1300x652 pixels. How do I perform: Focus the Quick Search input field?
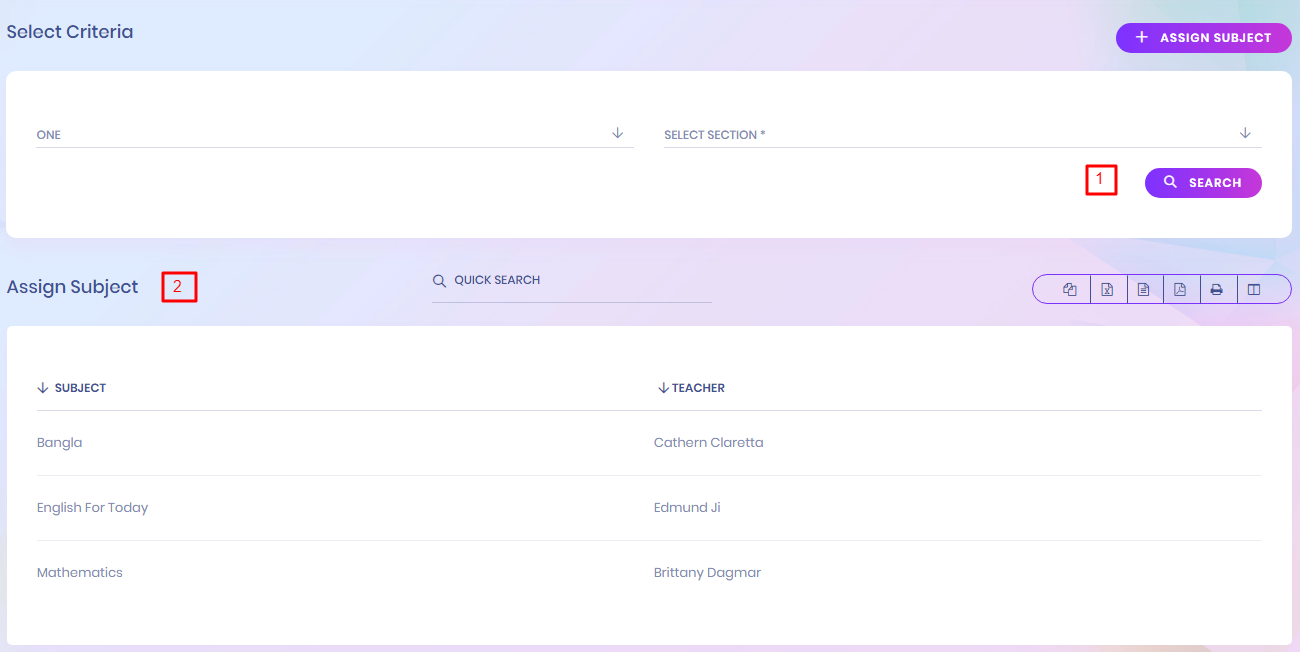click(x=580, y=281)
